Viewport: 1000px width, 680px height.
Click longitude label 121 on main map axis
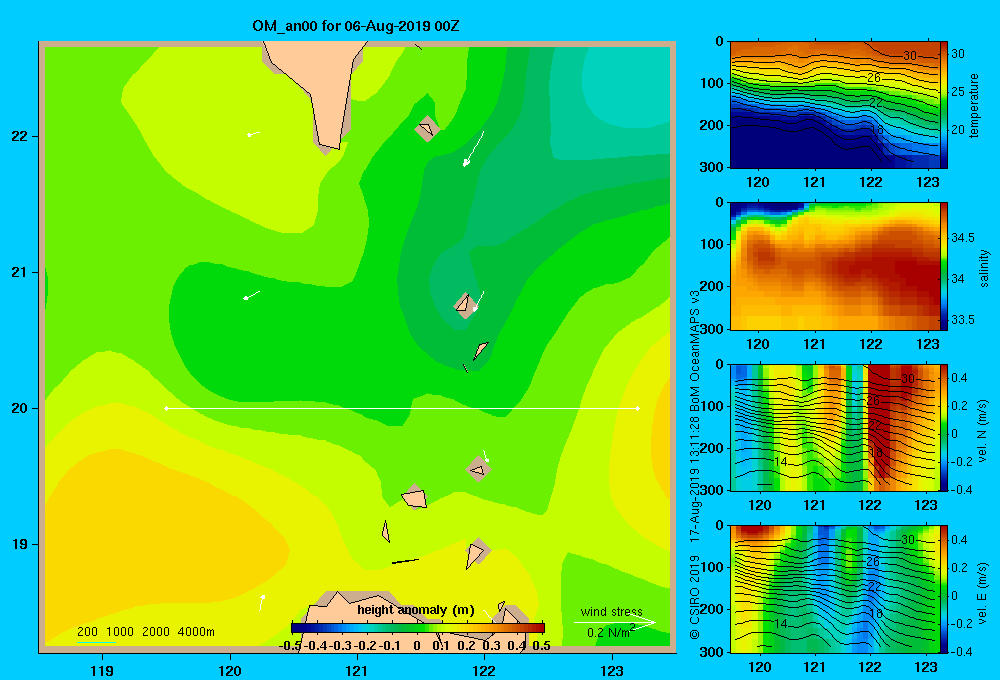(x=357, y=670)
